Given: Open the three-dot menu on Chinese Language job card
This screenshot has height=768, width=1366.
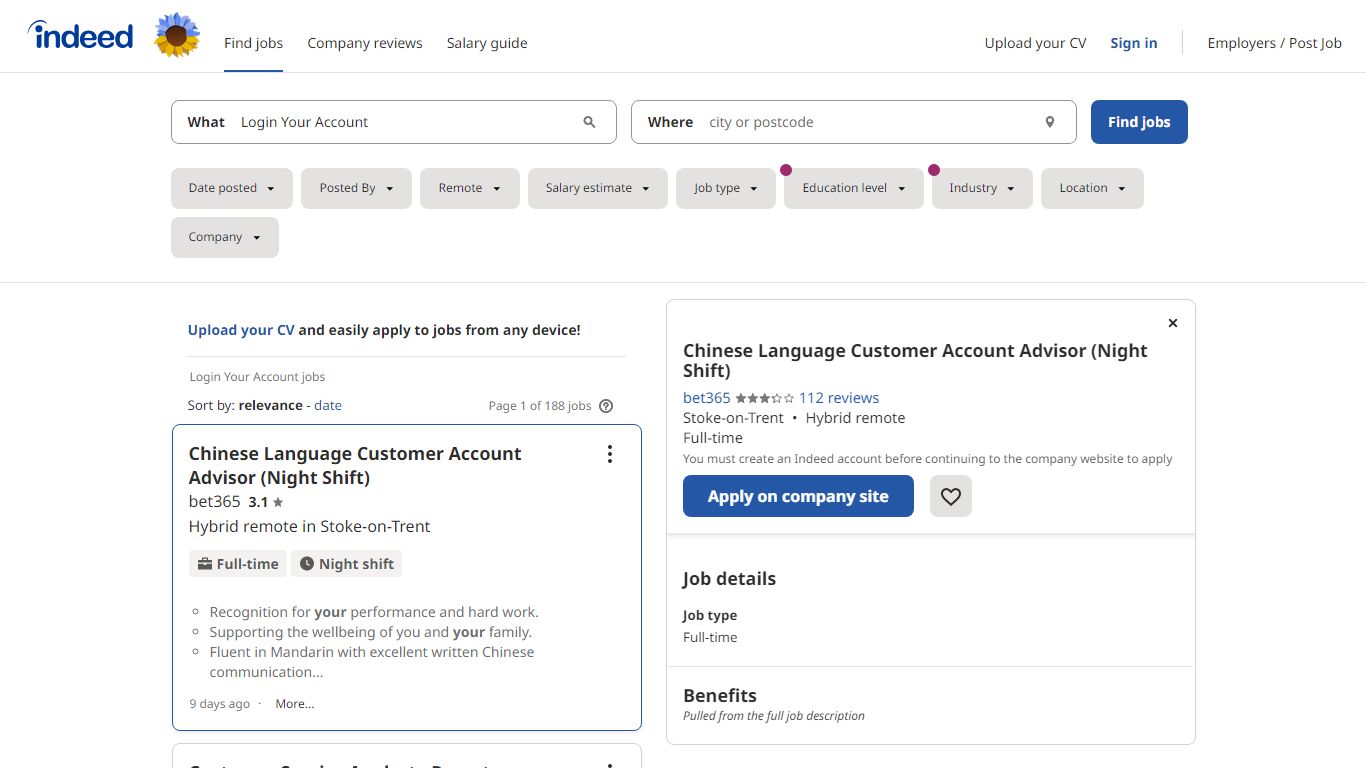Looking at the screenshot, I should pyautogui.click(x=610, y=454).
